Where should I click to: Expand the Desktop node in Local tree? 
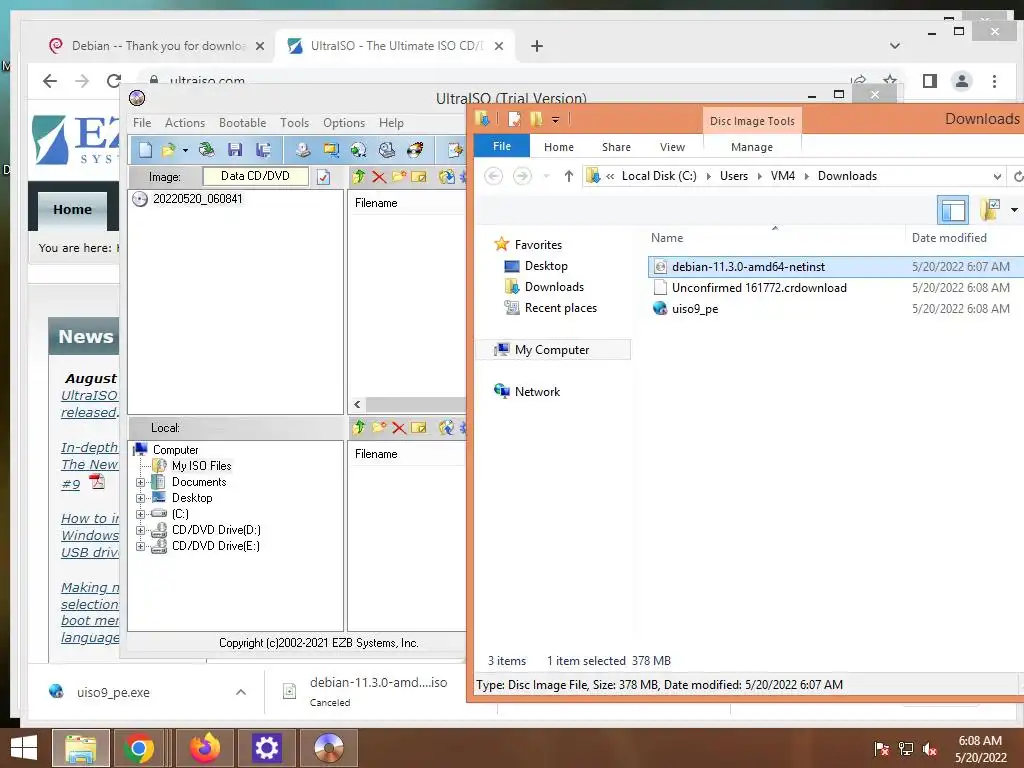click(x=140, y=498)
